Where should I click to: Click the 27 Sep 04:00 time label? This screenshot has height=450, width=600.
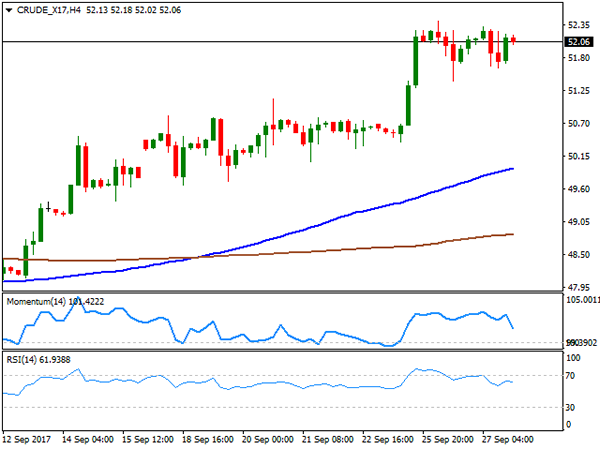(x=507, y=440)
